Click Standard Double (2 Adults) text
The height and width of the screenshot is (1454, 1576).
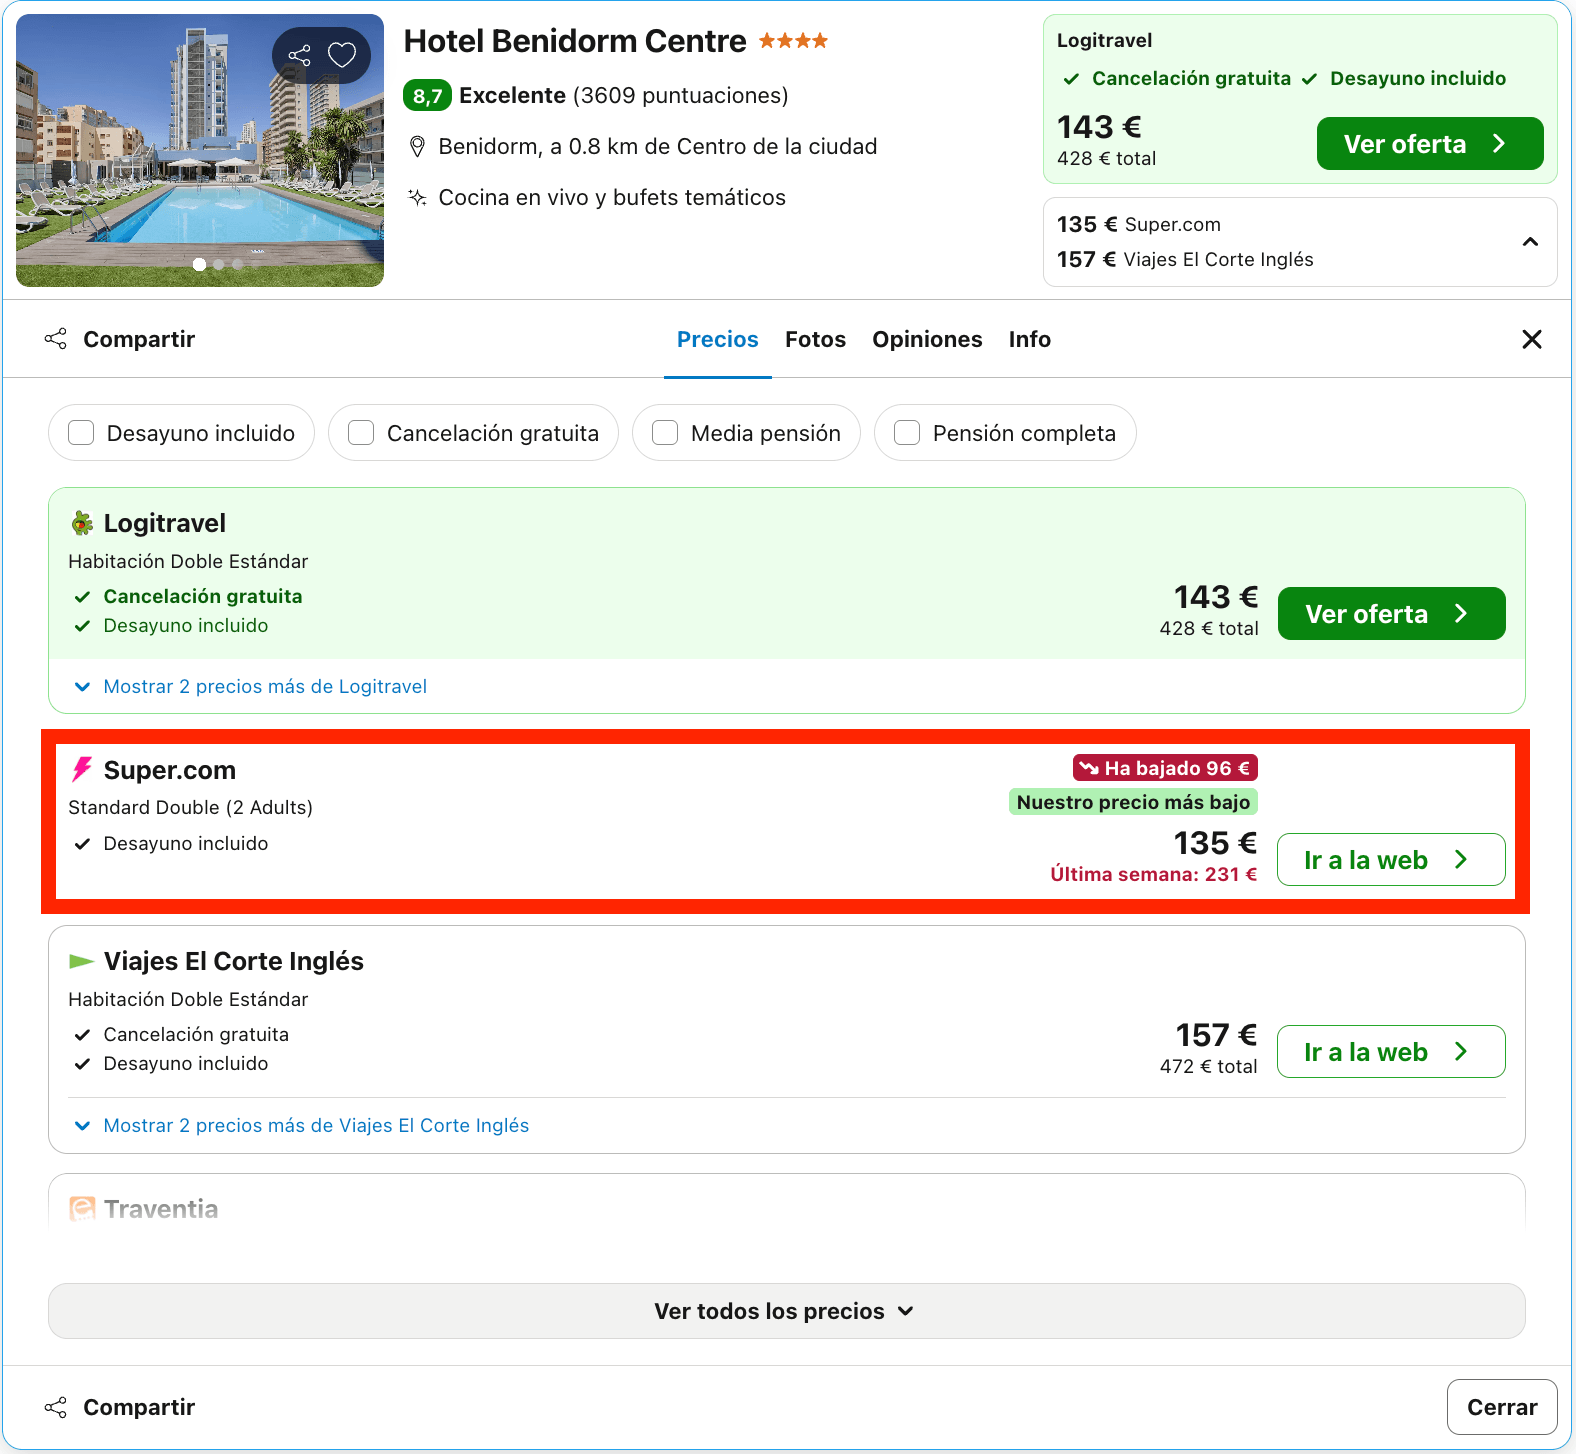point(190,807)
